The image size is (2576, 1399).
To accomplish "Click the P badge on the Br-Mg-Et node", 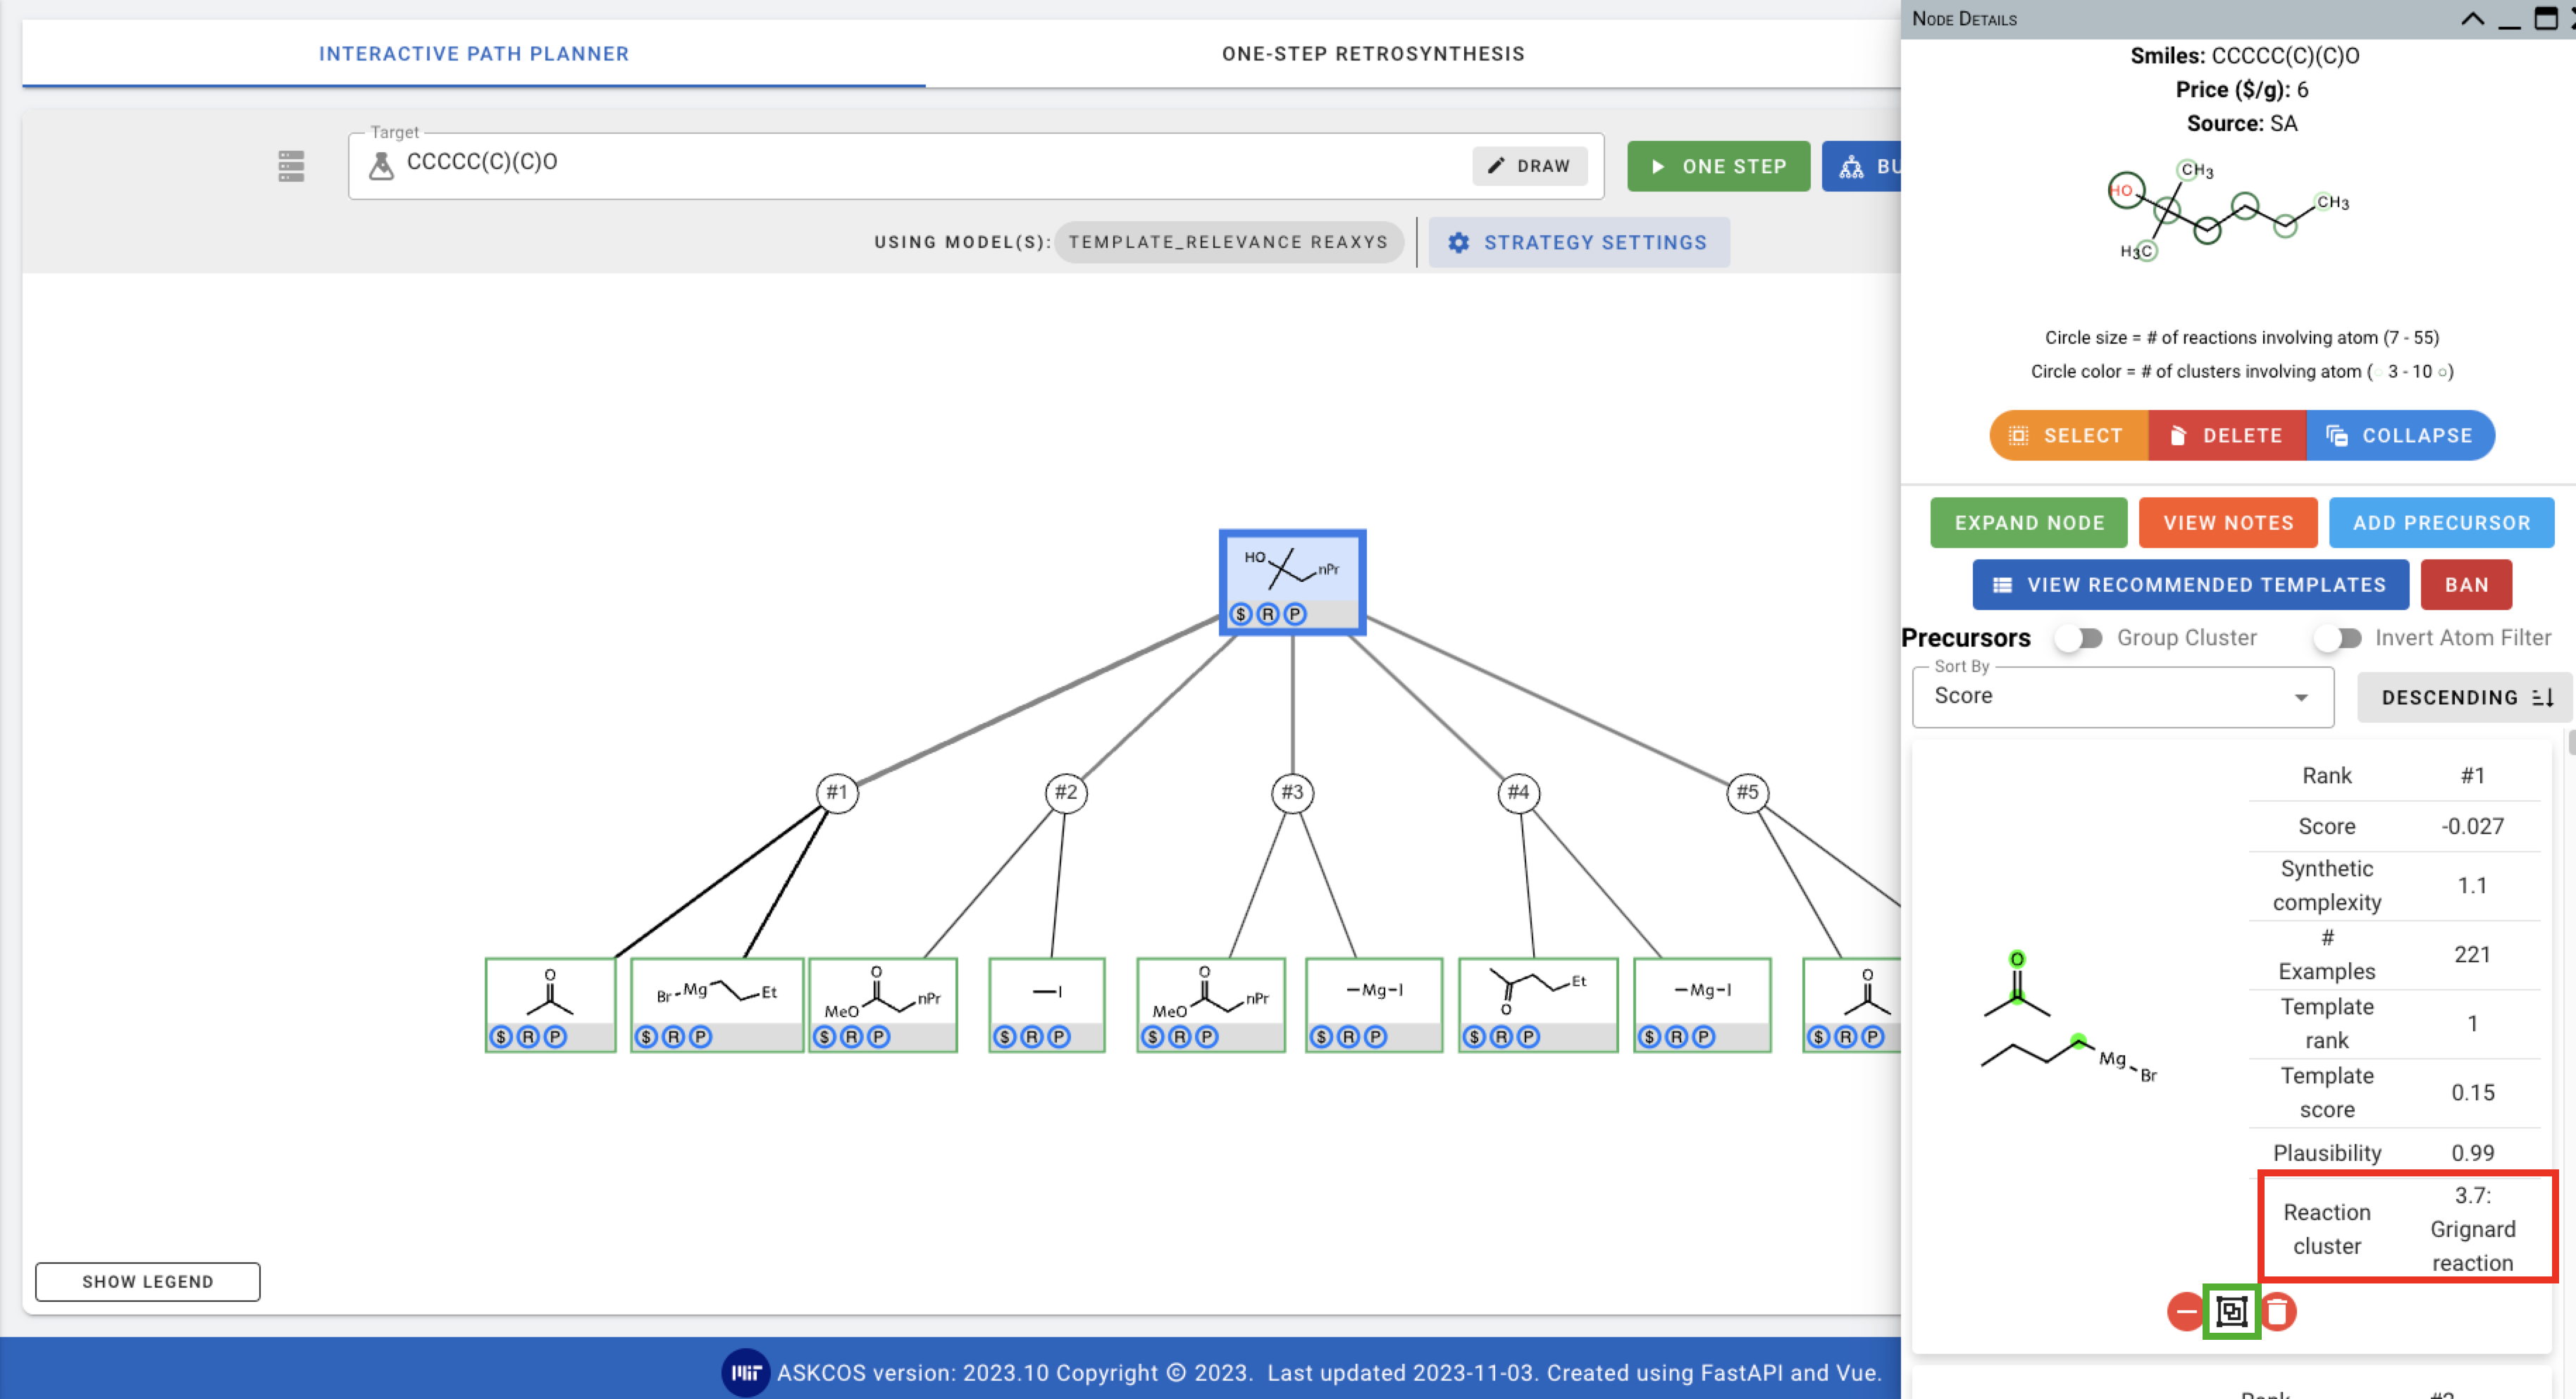I will point(701,1037).
